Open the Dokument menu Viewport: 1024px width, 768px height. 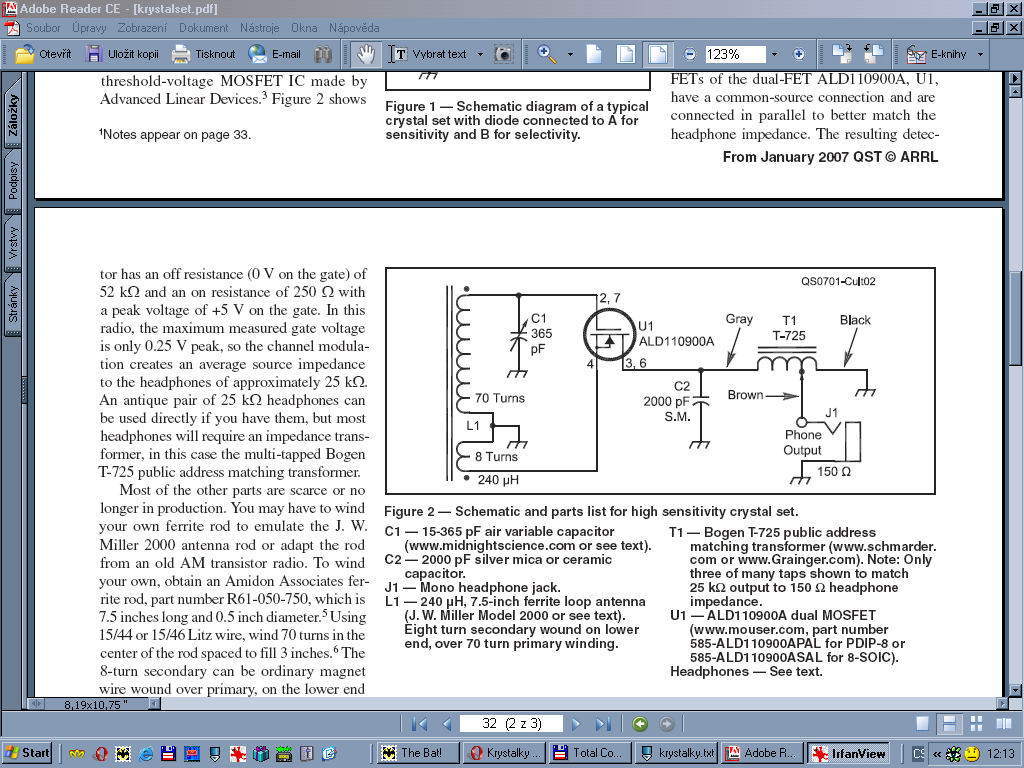pyautogui.click(x=204, y=28)
